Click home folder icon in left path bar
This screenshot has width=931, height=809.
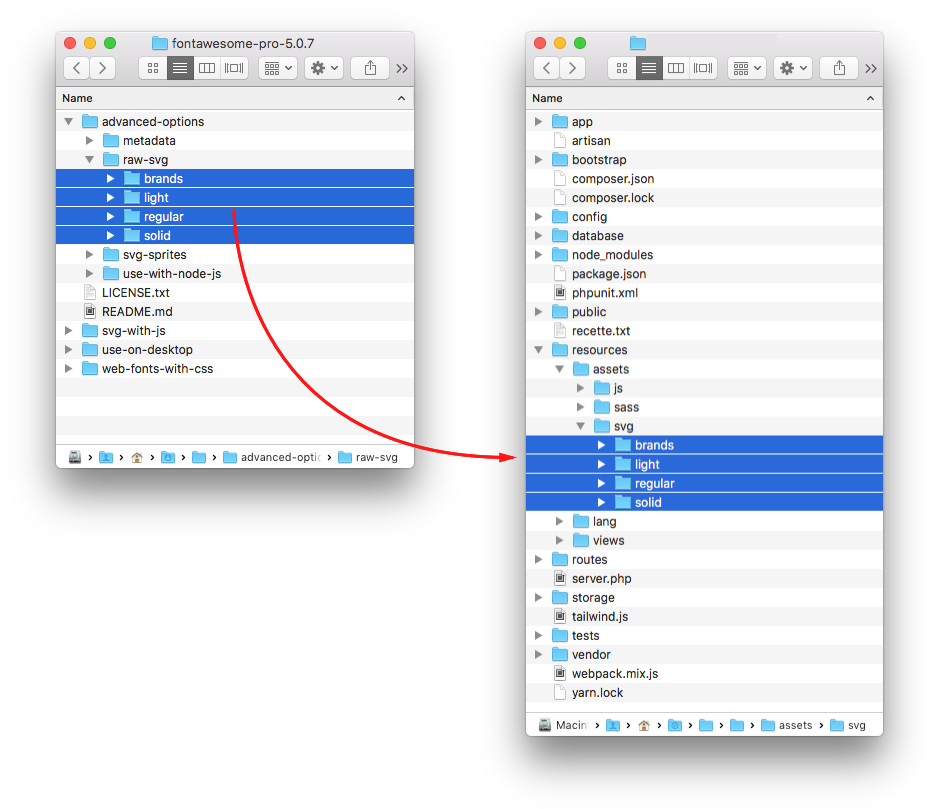click(137, 457)
